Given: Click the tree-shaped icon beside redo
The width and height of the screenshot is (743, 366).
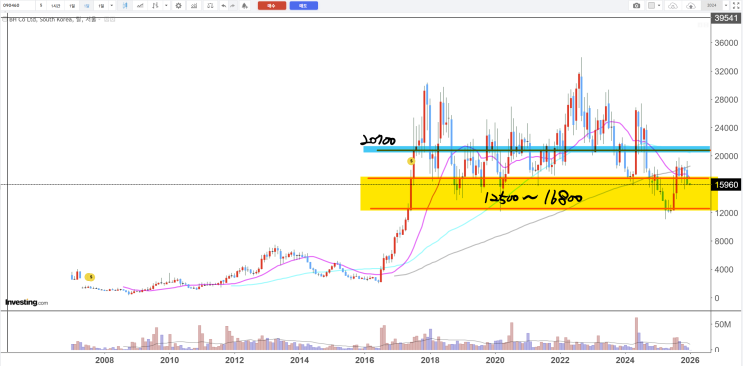Looking at the screenshot, I should pos(245,5).
